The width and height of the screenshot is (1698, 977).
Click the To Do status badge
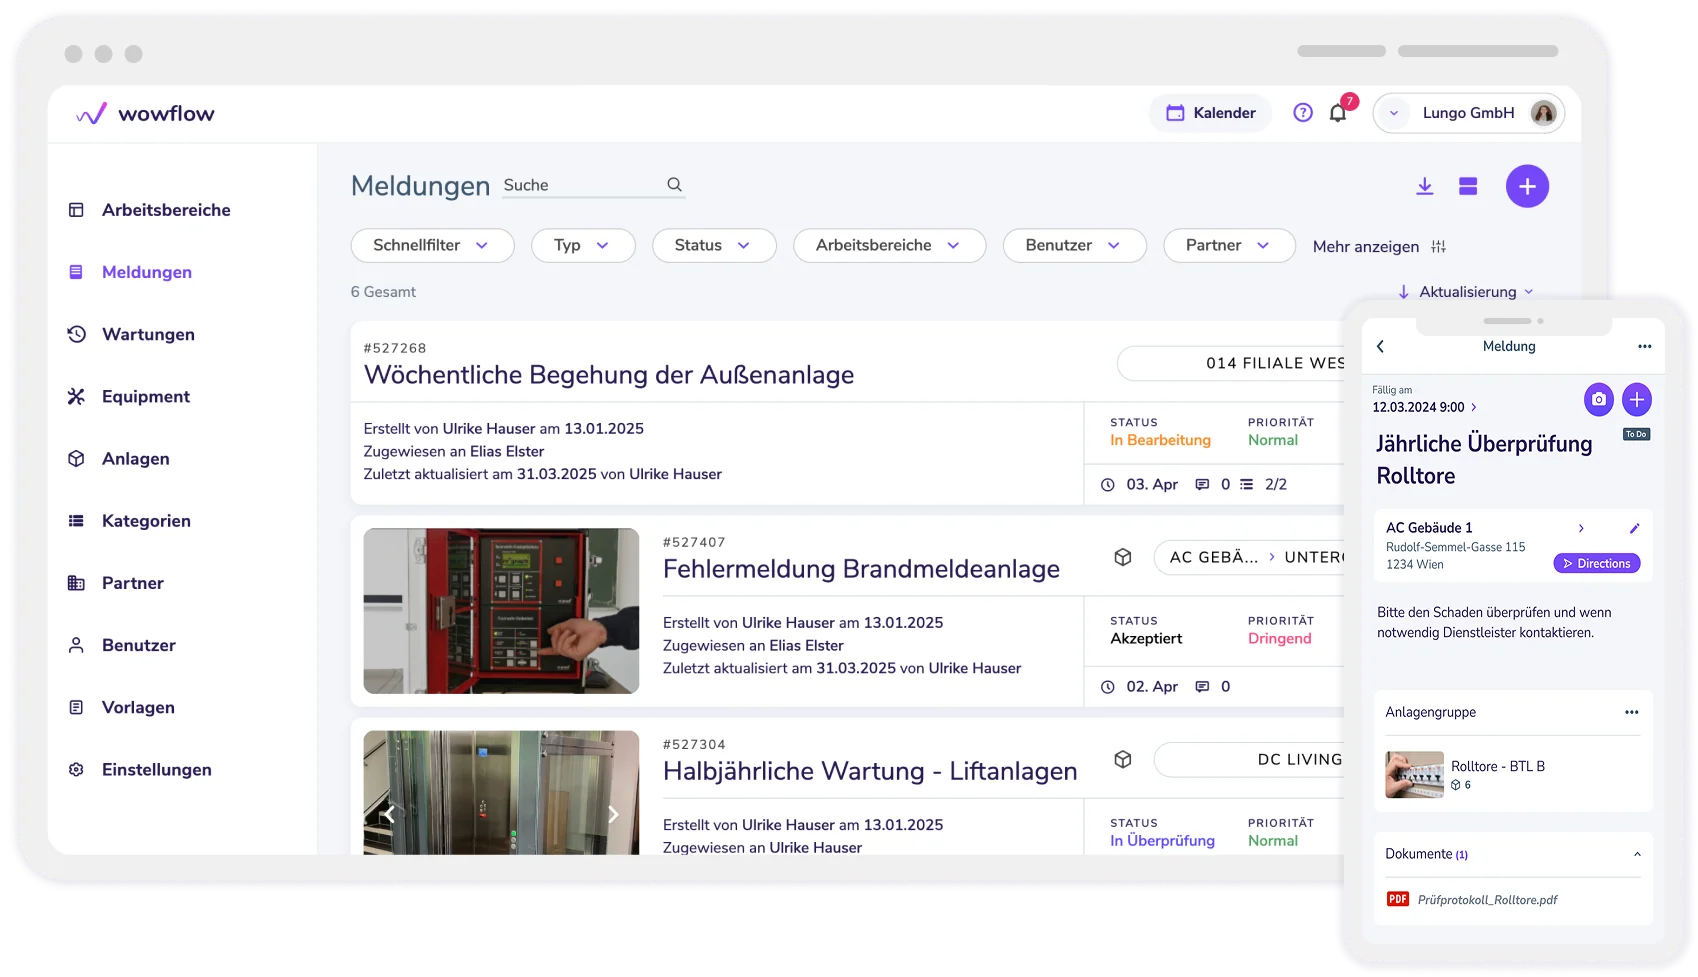1636,434
